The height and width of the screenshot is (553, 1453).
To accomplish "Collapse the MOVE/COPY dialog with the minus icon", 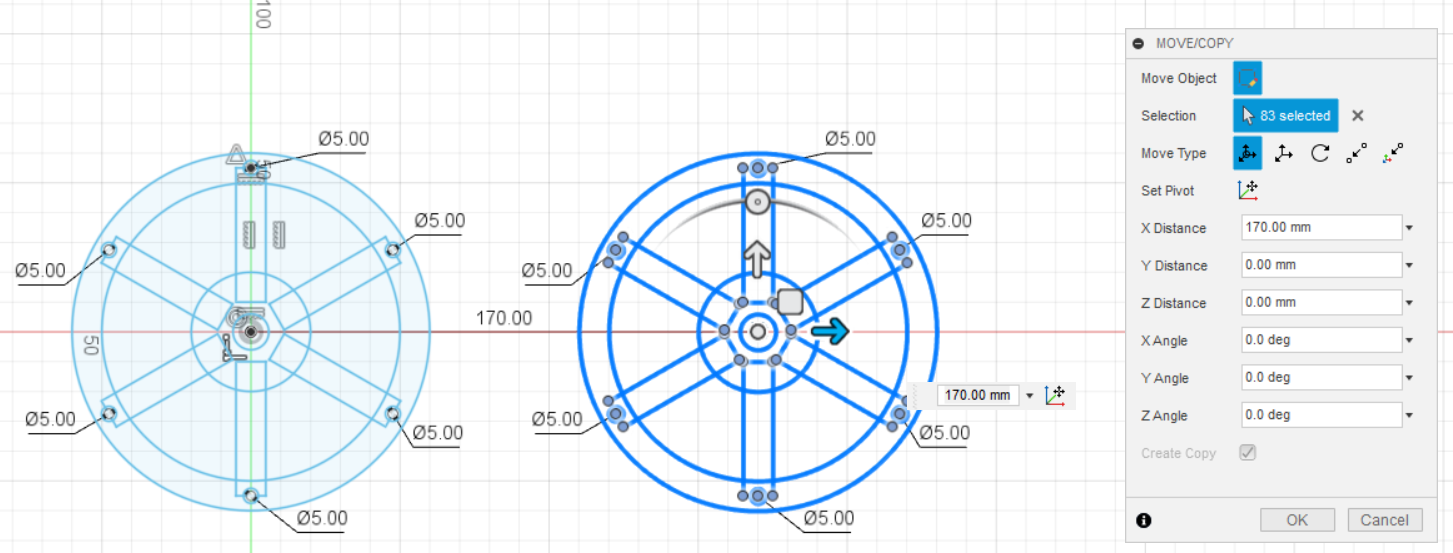I will [x=1138, y=43].
